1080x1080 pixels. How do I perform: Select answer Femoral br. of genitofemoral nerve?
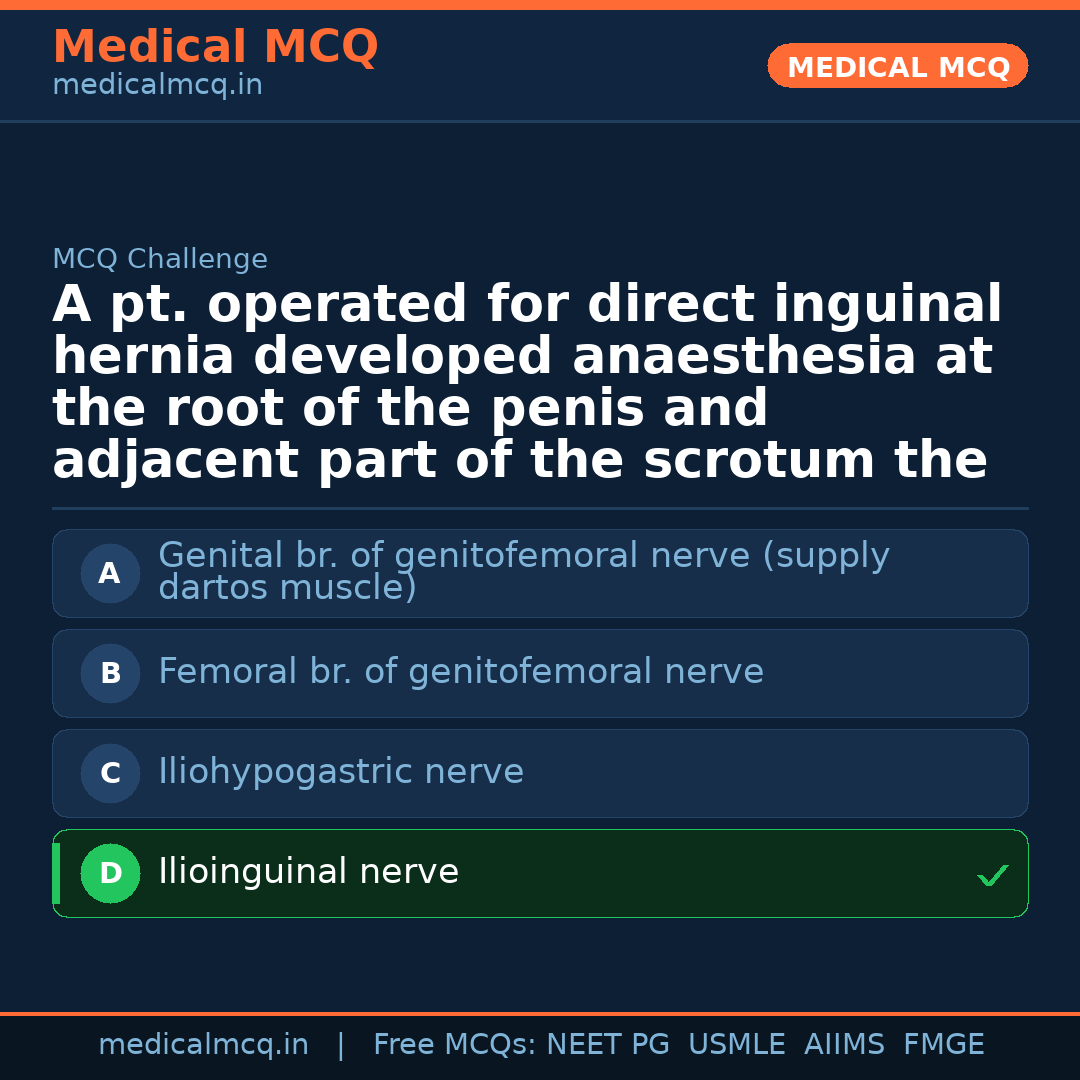pos(460,672)
